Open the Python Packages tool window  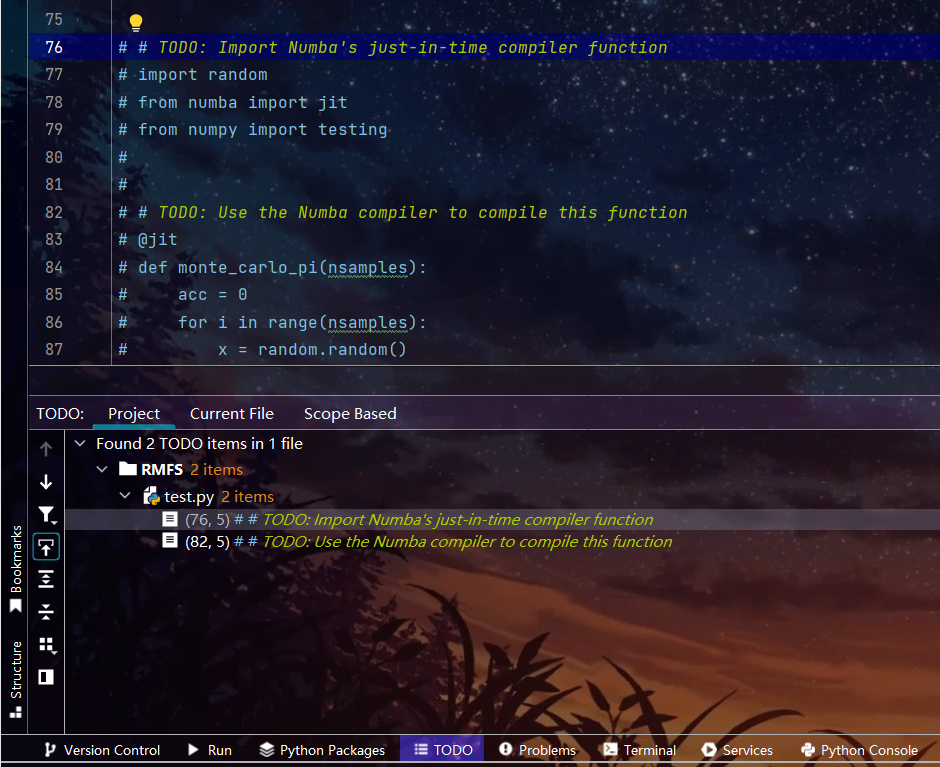click(321, 750)
